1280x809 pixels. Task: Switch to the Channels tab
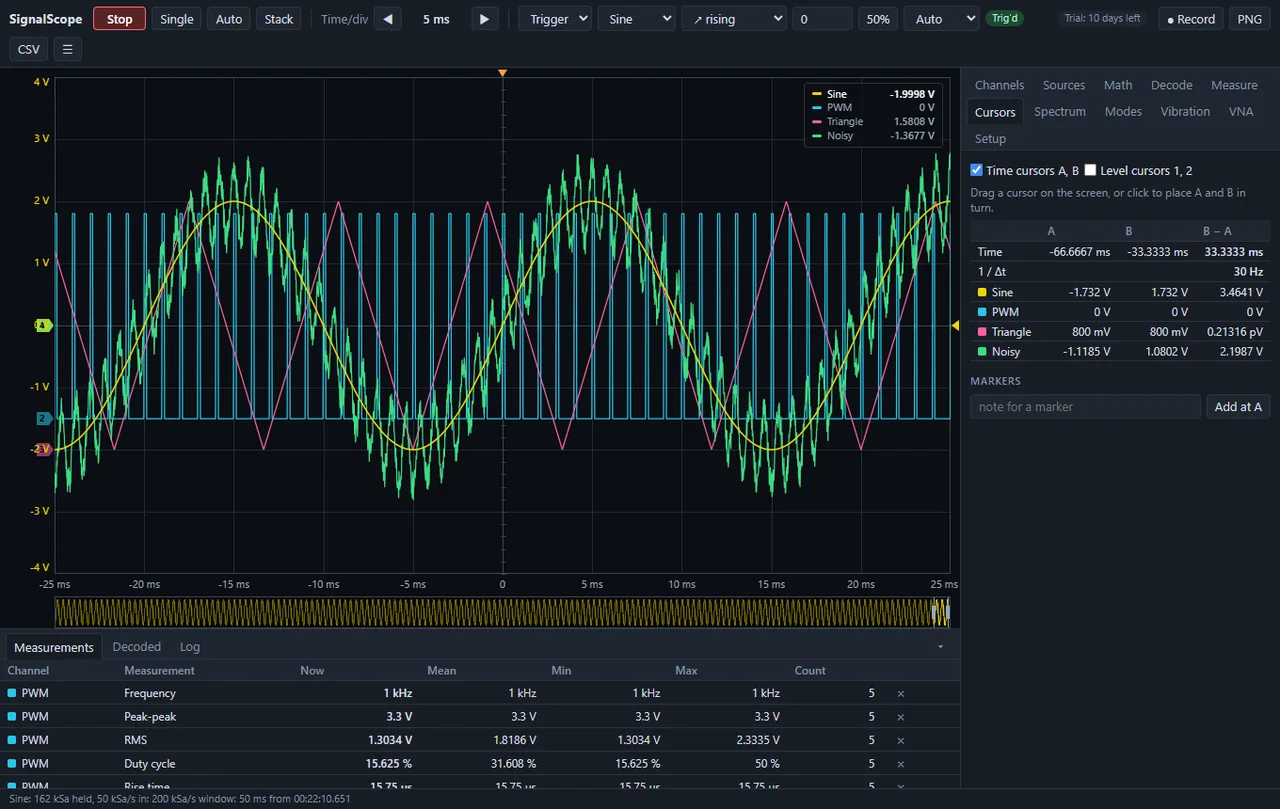pyautogui.click(x=999, y=85)
